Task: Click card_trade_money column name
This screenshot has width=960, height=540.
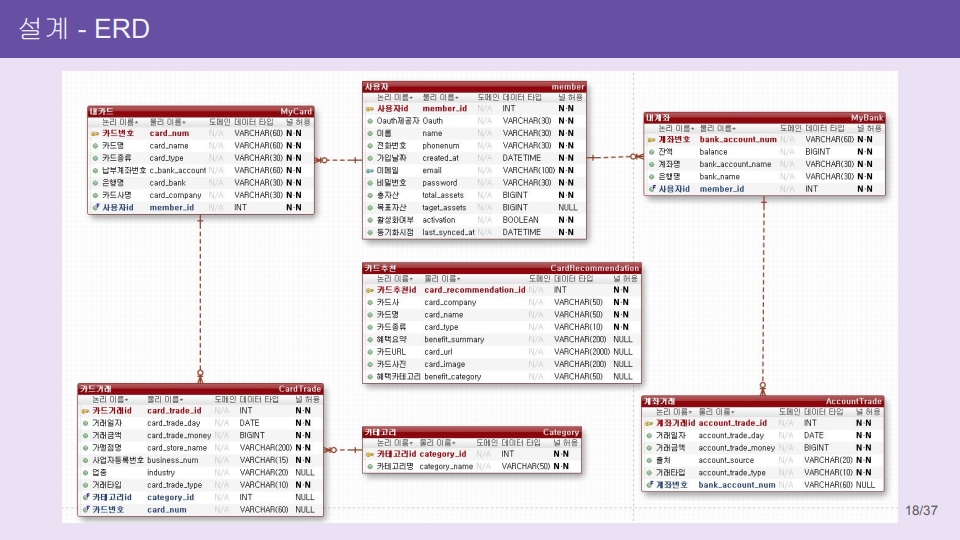Action: tap(179, 435)
